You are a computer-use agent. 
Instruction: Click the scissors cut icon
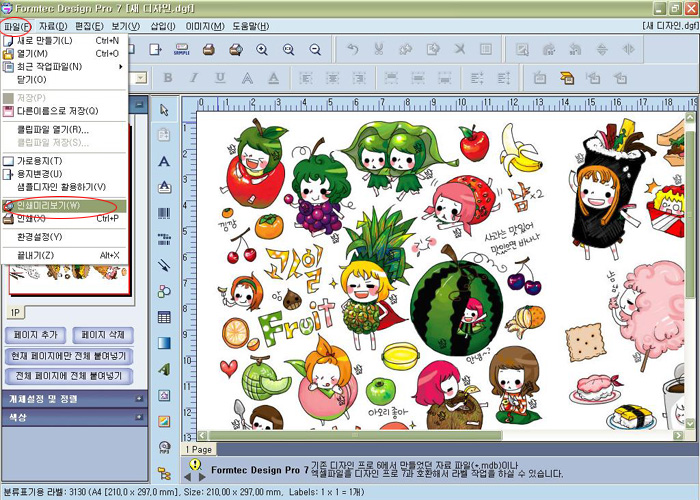379,49
